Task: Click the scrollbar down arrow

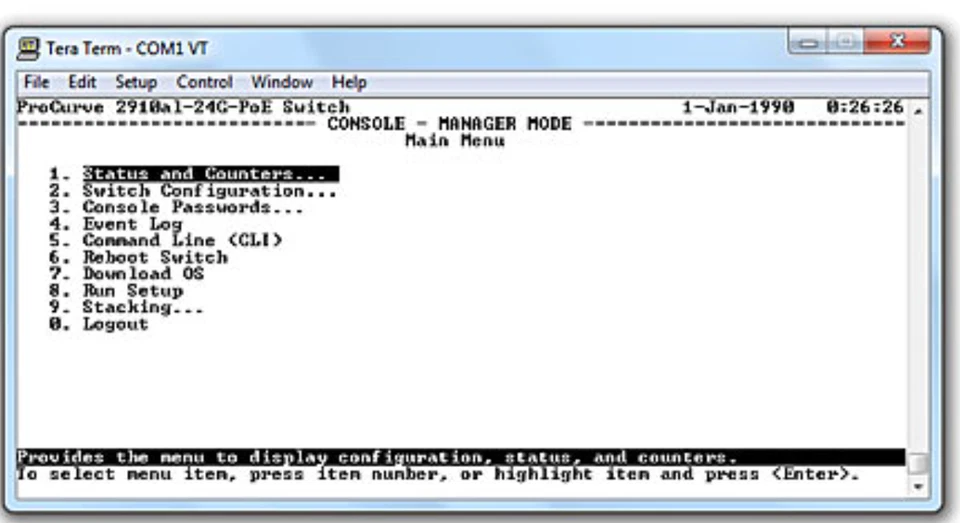Action: (x=918, y=486)
